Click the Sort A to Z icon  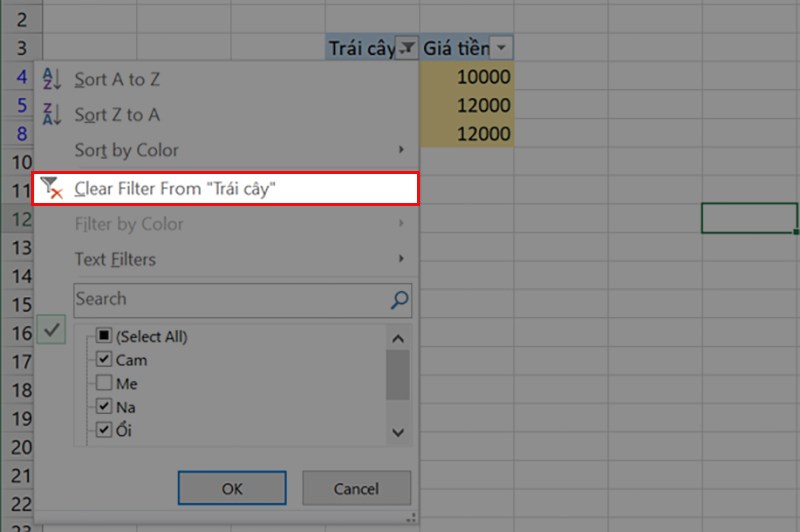point(52,79)
